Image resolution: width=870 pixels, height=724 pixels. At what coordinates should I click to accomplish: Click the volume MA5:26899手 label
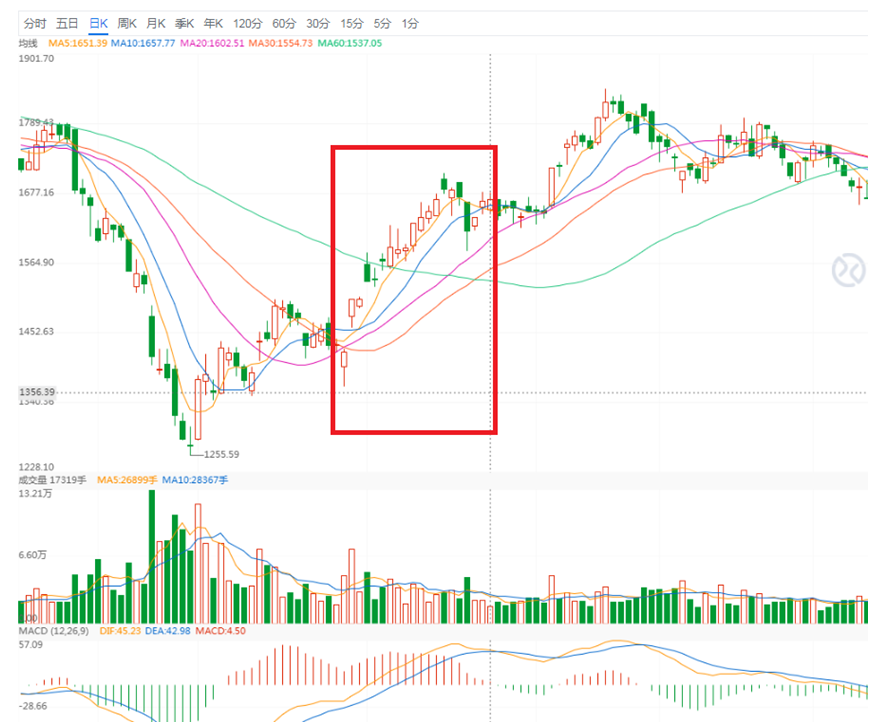[x=127, y=480]
